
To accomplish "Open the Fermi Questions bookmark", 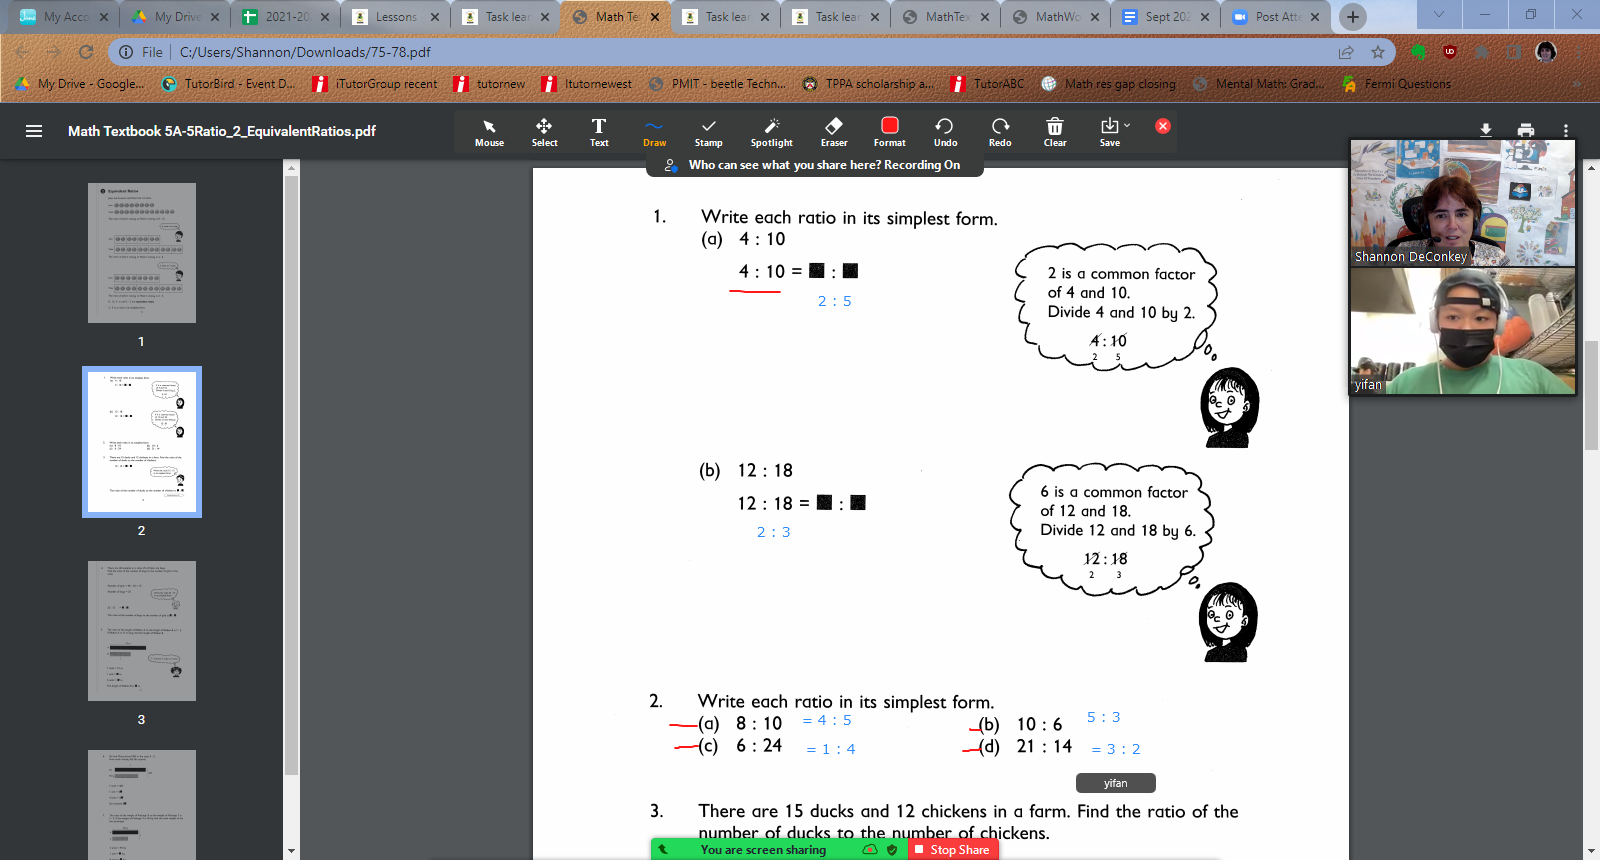I will click(1397, 84).
